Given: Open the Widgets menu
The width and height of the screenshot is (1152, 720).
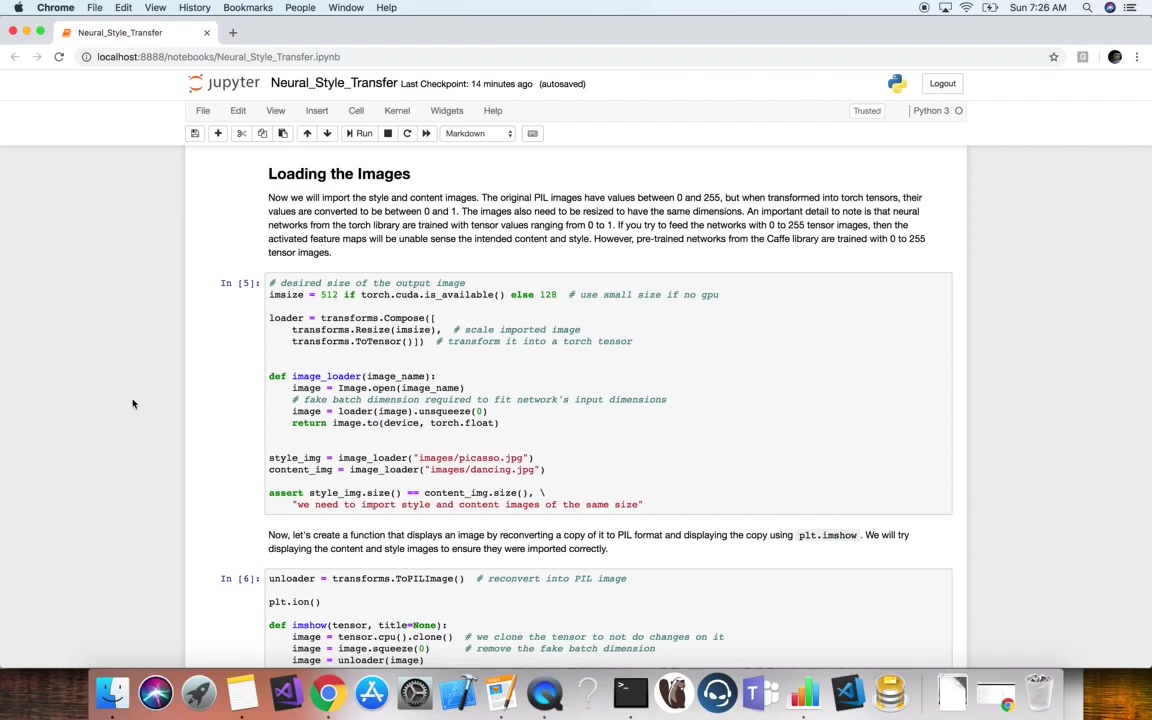Looking at the screenshot, I should (447, 111).
